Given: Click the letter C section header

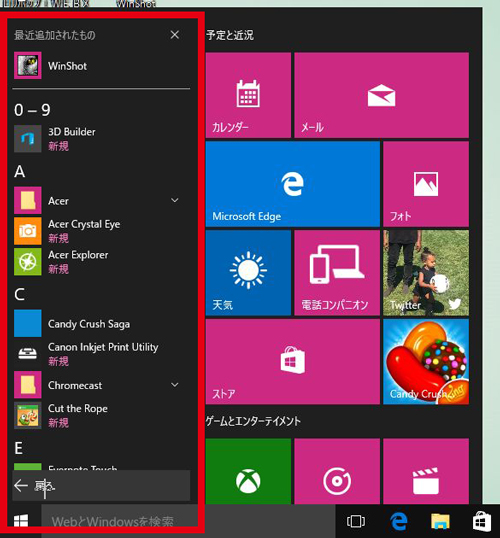Looking at the screenshot, I should tap(20, 294).
